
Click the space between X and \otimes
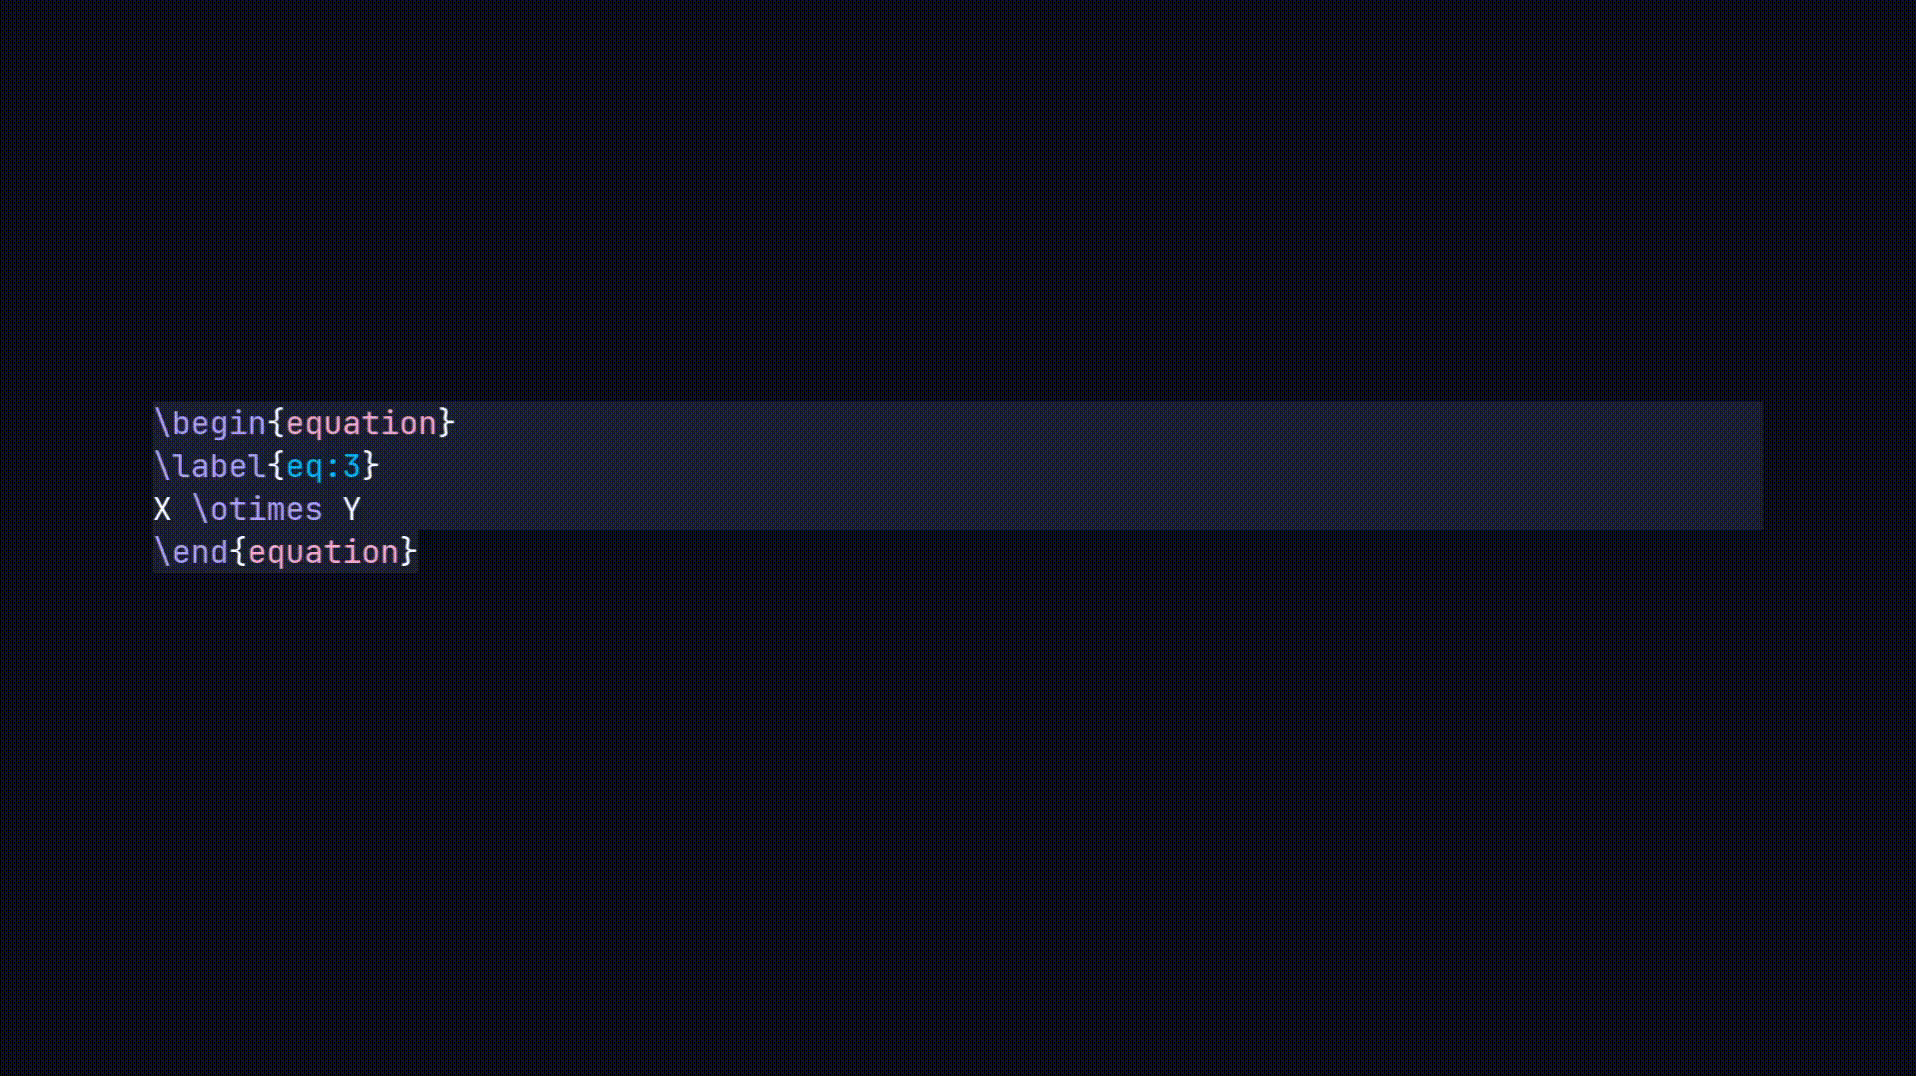[x=182, y=510]
